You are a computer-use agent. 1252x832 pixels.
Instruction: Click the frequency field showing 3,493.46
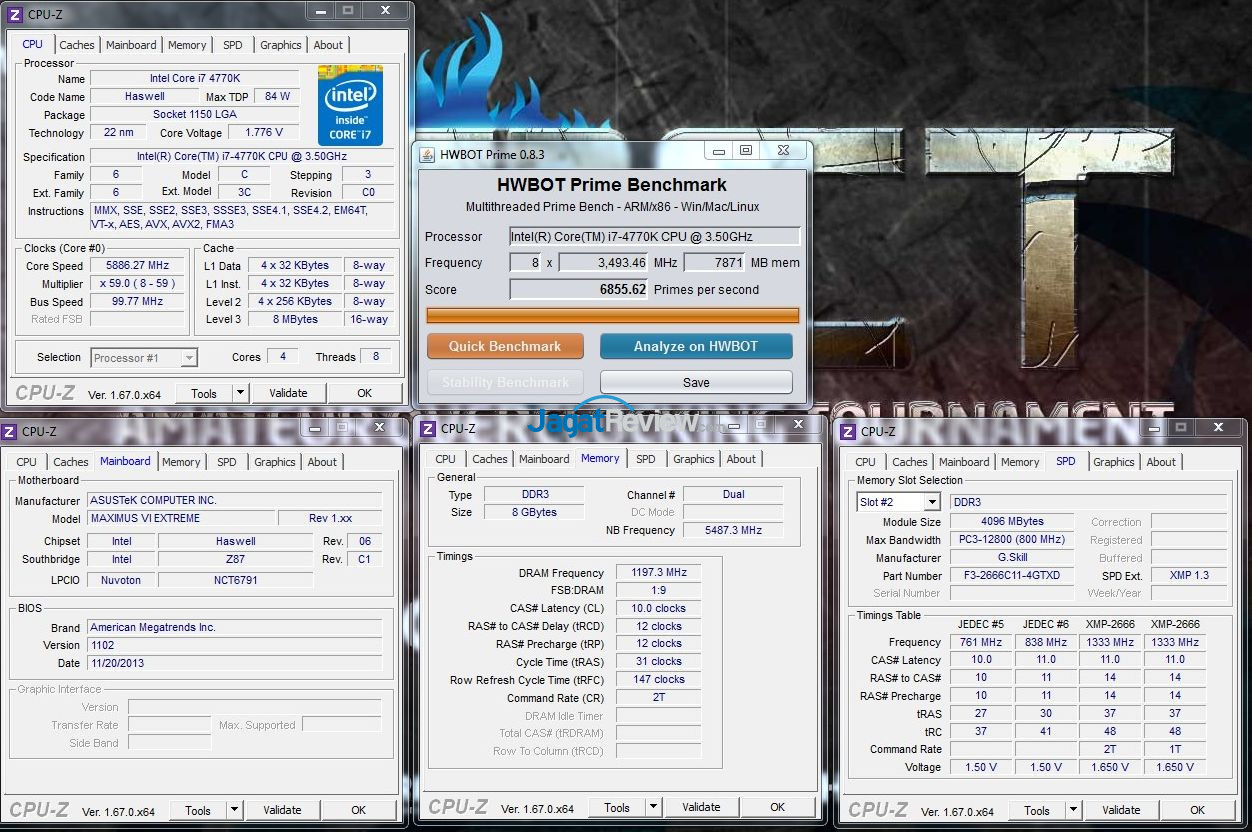(x=604, y=263)
